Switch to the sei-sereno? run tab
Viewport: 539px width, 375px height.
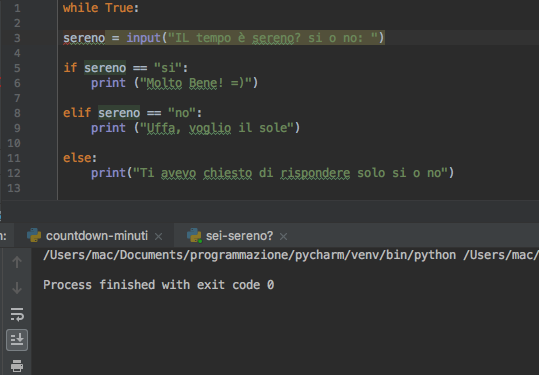point(239,236)
